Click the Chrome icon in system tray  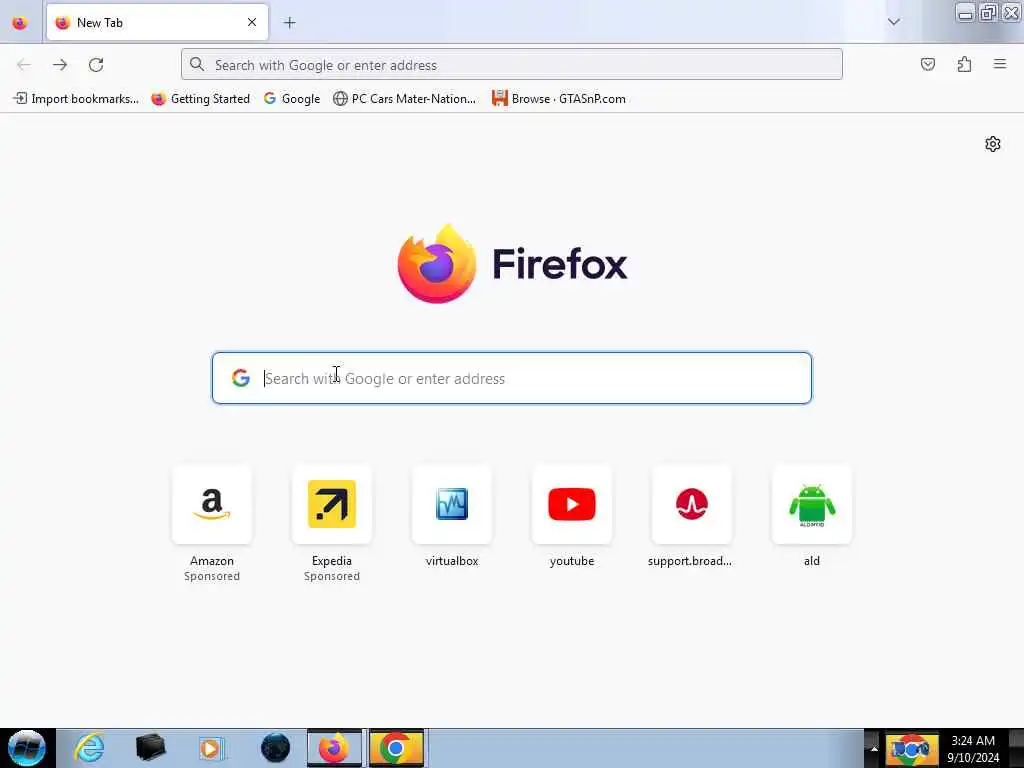[x=911, y=749]
